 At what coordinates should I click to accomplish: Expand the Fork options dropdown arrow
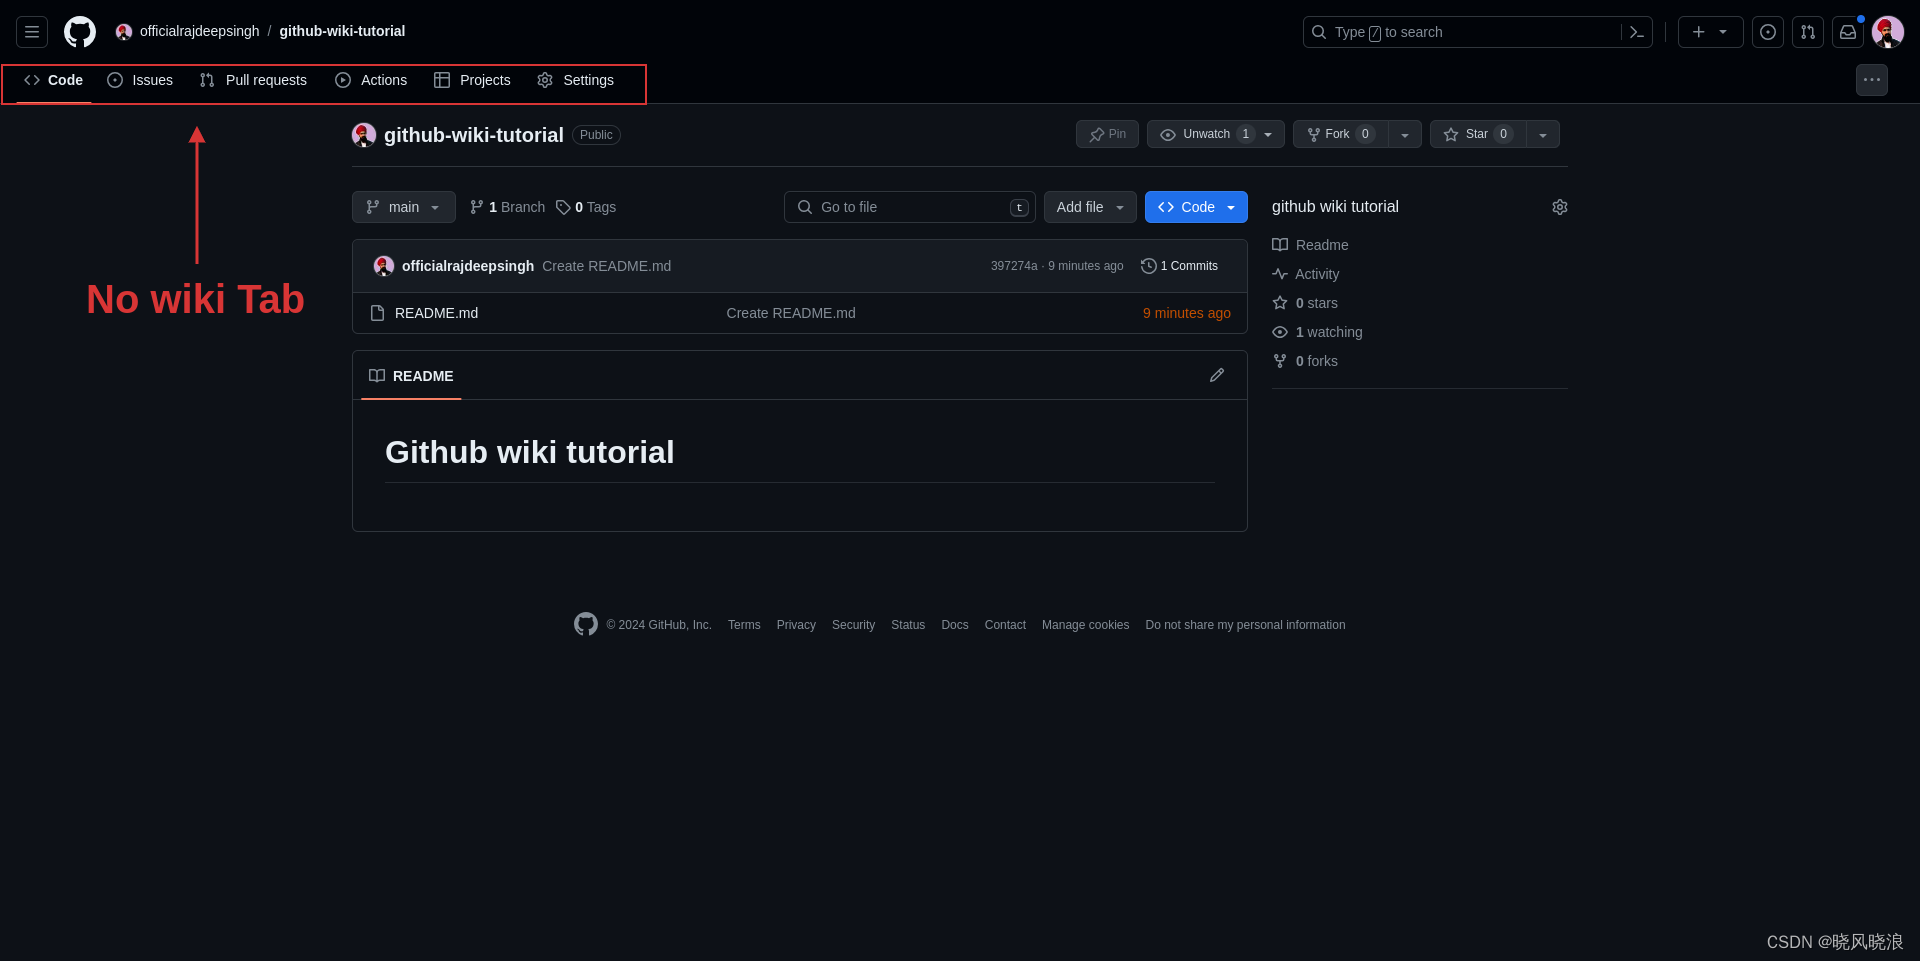1405,134
